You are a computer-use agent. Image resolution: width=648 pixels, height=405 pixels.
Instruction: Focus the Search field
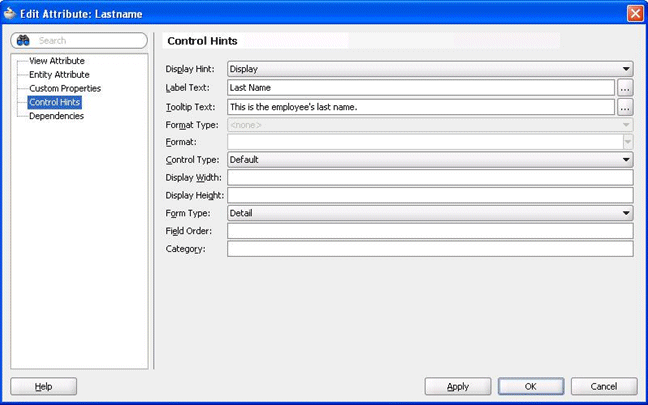pos(79,40)
